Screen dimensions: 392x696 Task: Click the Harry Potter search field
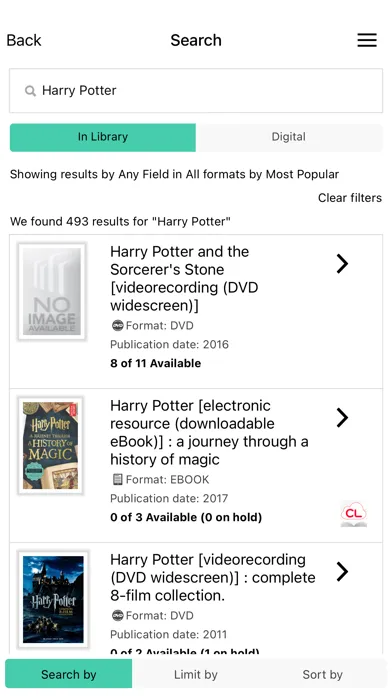pyautogui.click(x=196, y=91)
